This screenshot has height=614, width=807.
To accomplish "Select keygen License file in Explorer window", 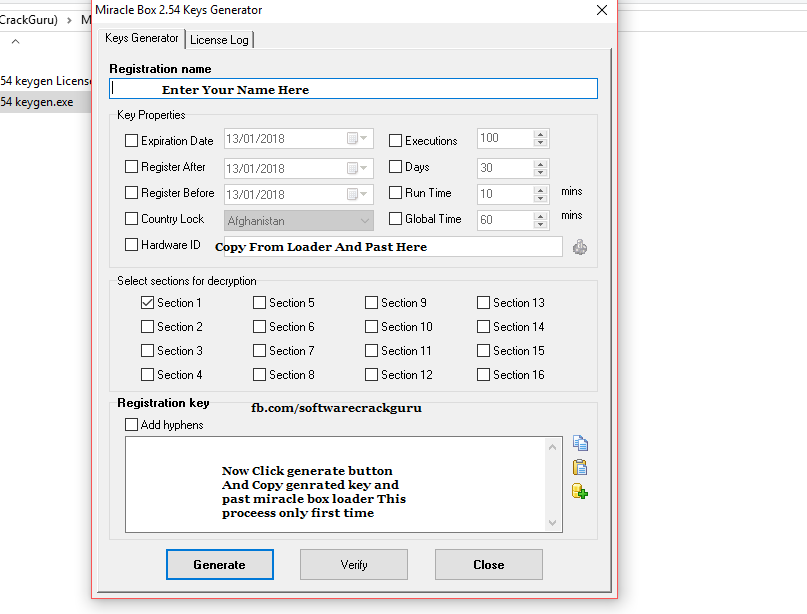I will point(45,81).
